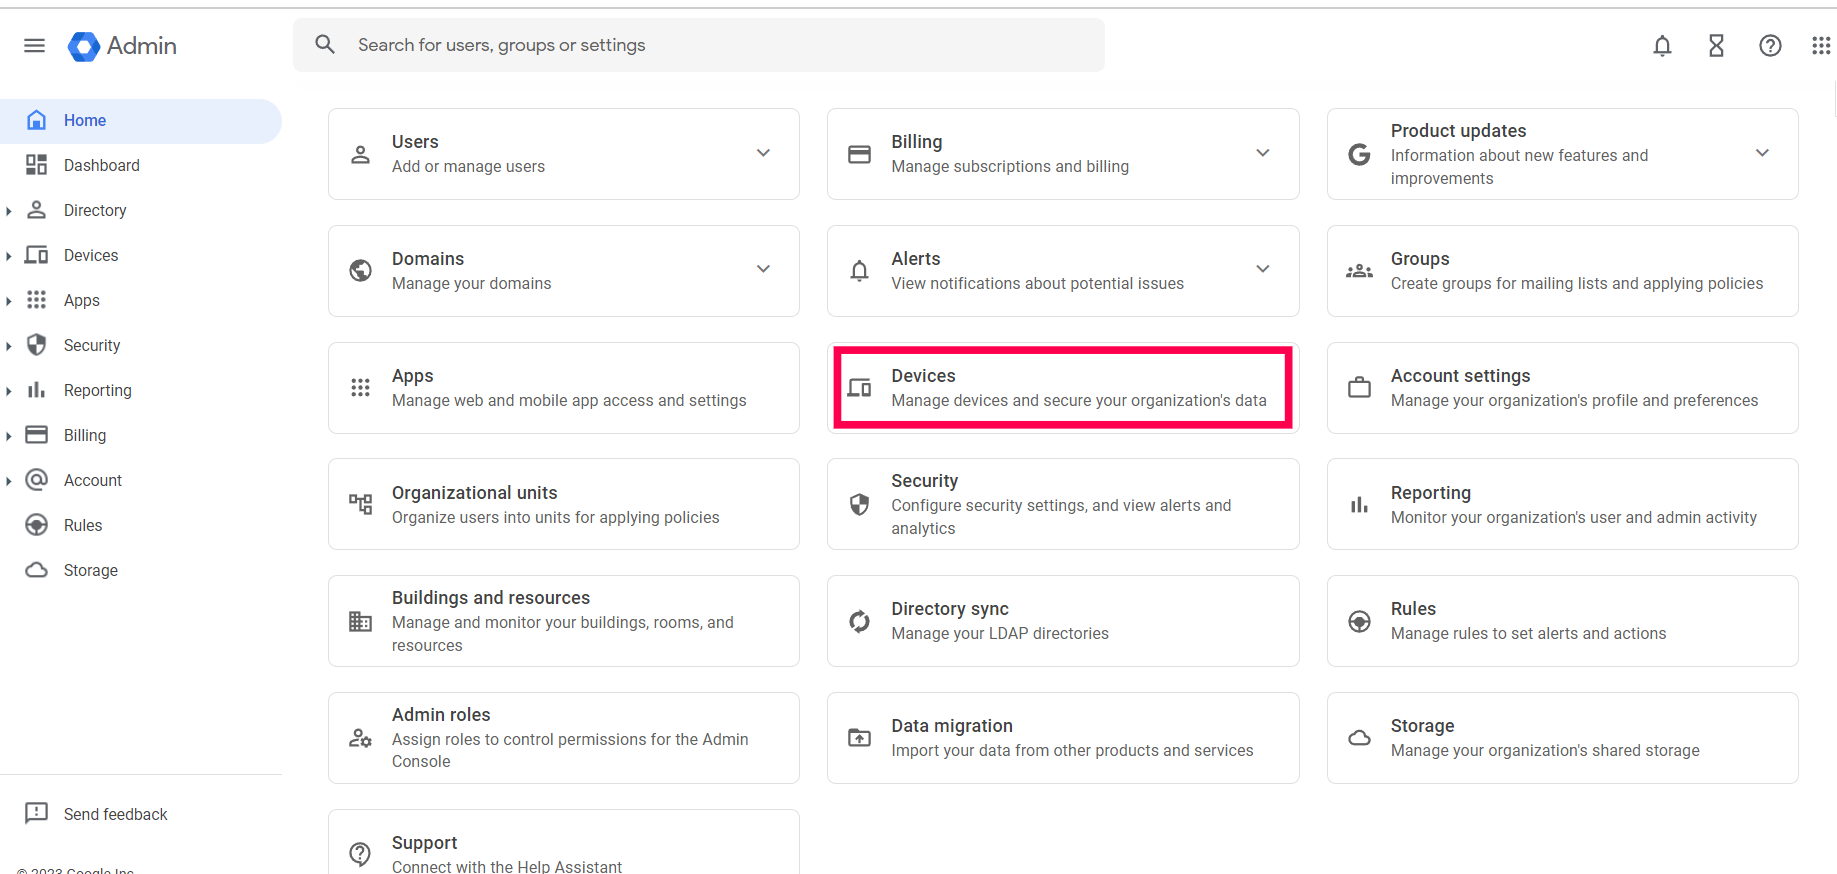Click the Google Admin logo
1837x874 pixels.
click(x=122, y=46)
